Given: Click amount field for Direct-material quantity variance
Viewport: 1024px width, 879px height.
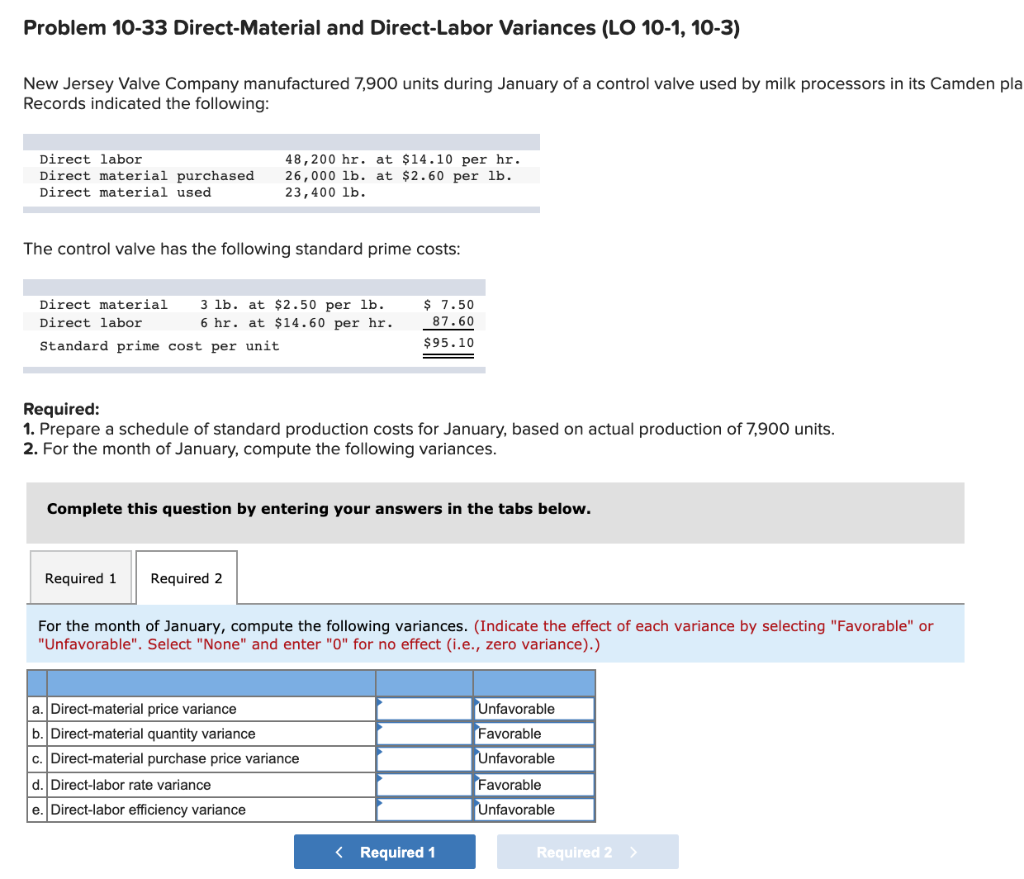Looking at the screenshot, I should (x=424, y=733).
